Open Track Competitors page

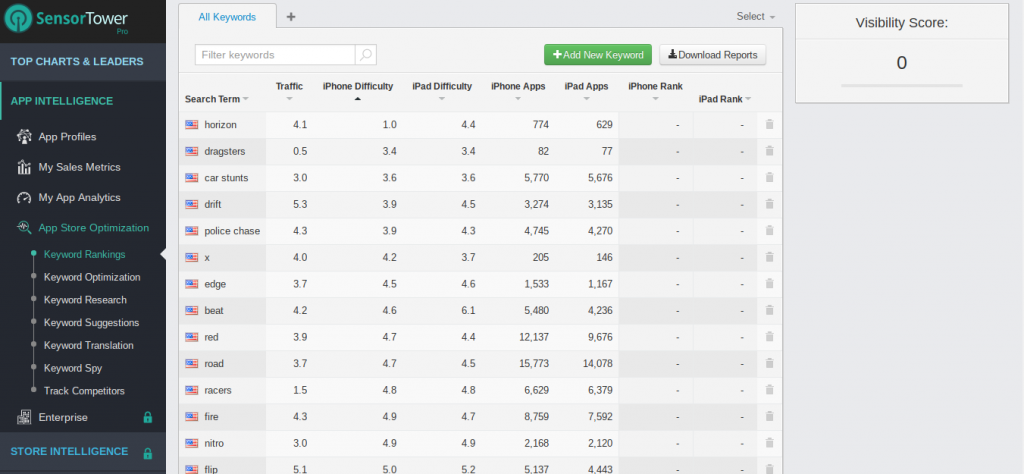(x=84, y=391)
